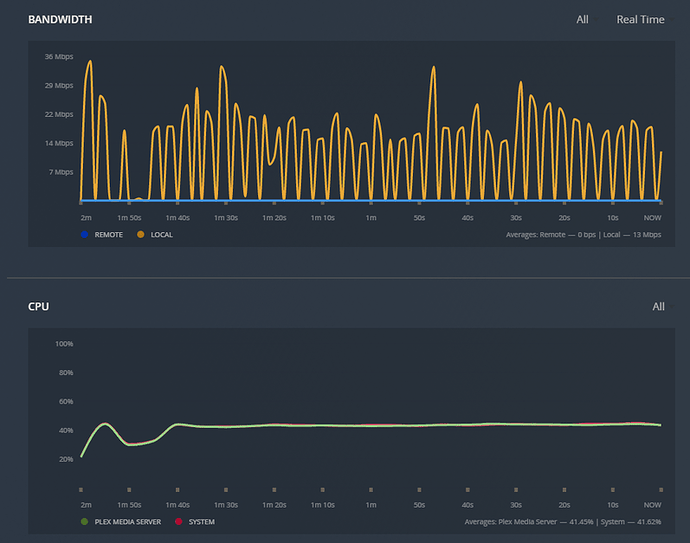690x543 pixels.
Task: Click the CPU averages summary text
Action: pos(563,521)
